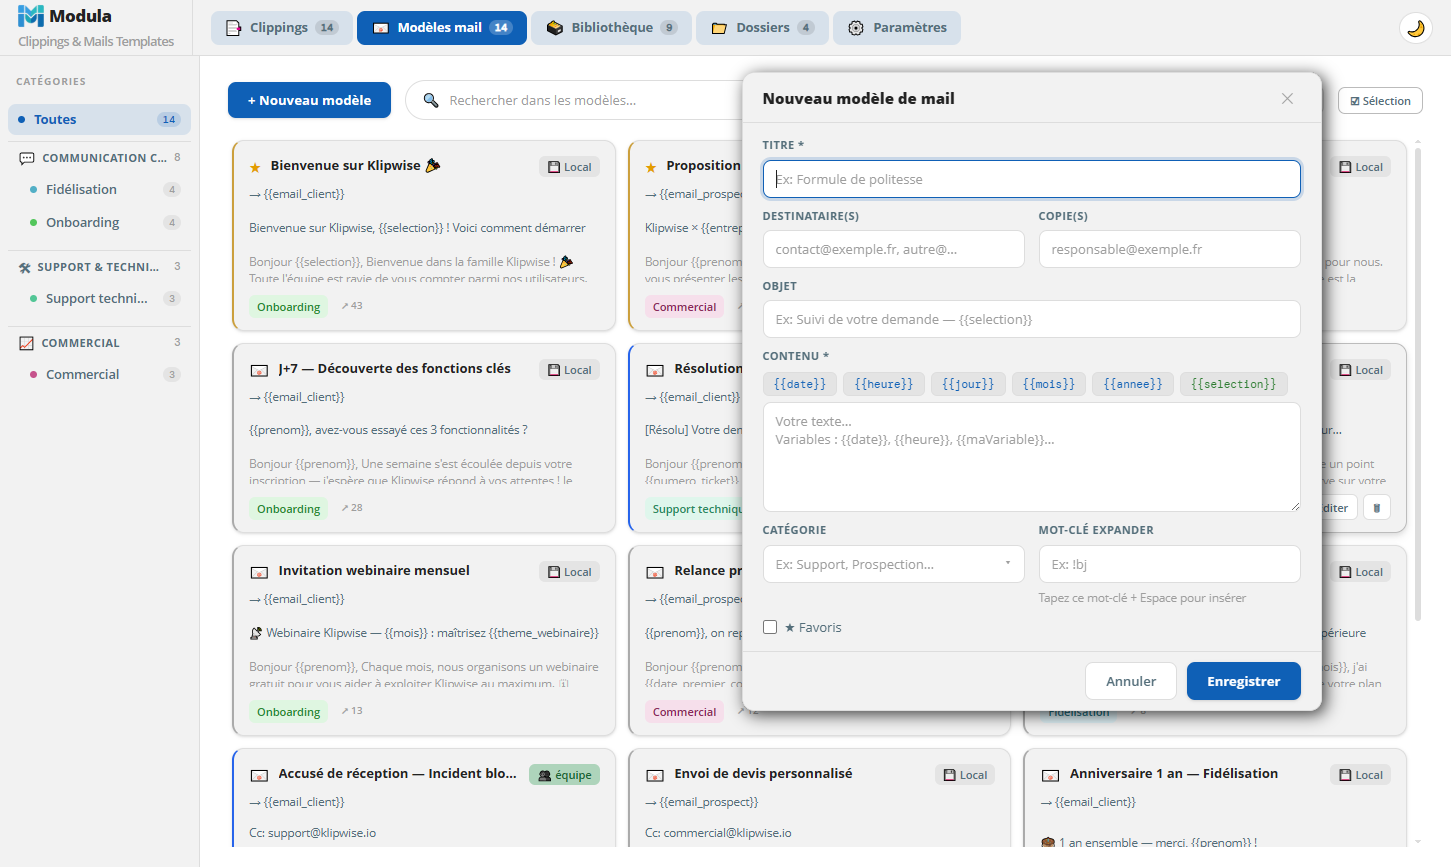Close the Nouveau modèle de mail dialog
The height and width of the screenshot is (867, 1451).
[1287, 98]
